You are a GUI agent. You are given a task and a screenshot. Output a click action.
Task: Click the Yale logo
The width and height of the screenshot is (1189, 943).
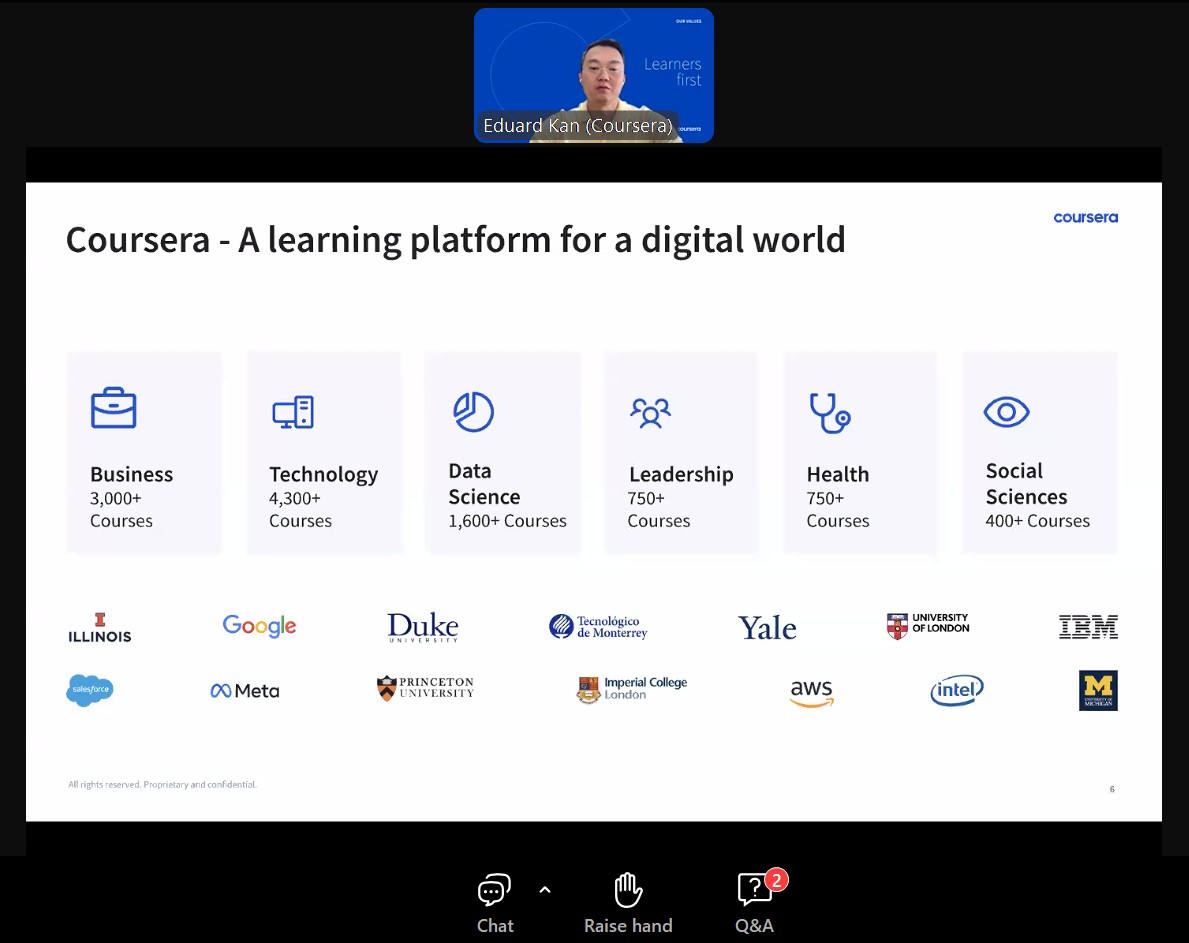(767, 628)
